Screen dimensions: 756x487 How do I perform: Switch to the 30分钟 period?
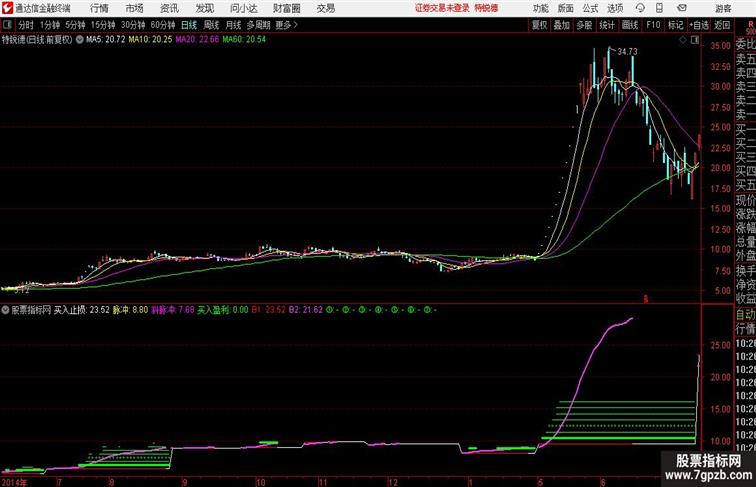coord(133,25)
